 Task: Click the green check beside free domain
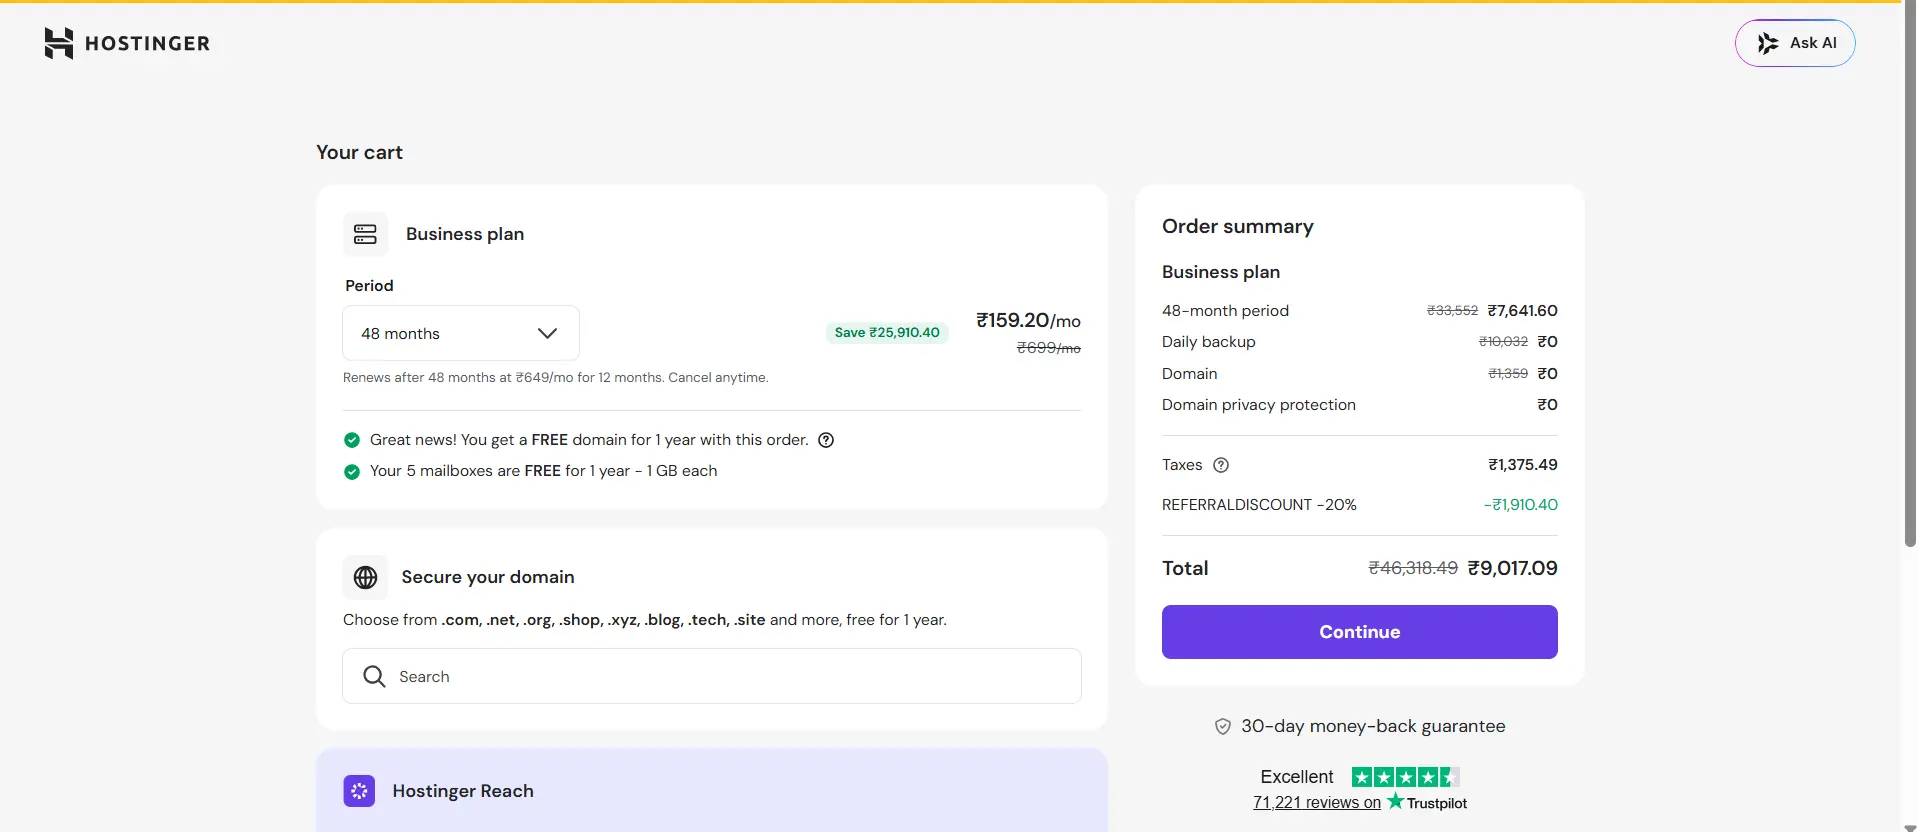pyautogui.click(x=352, y=440)
